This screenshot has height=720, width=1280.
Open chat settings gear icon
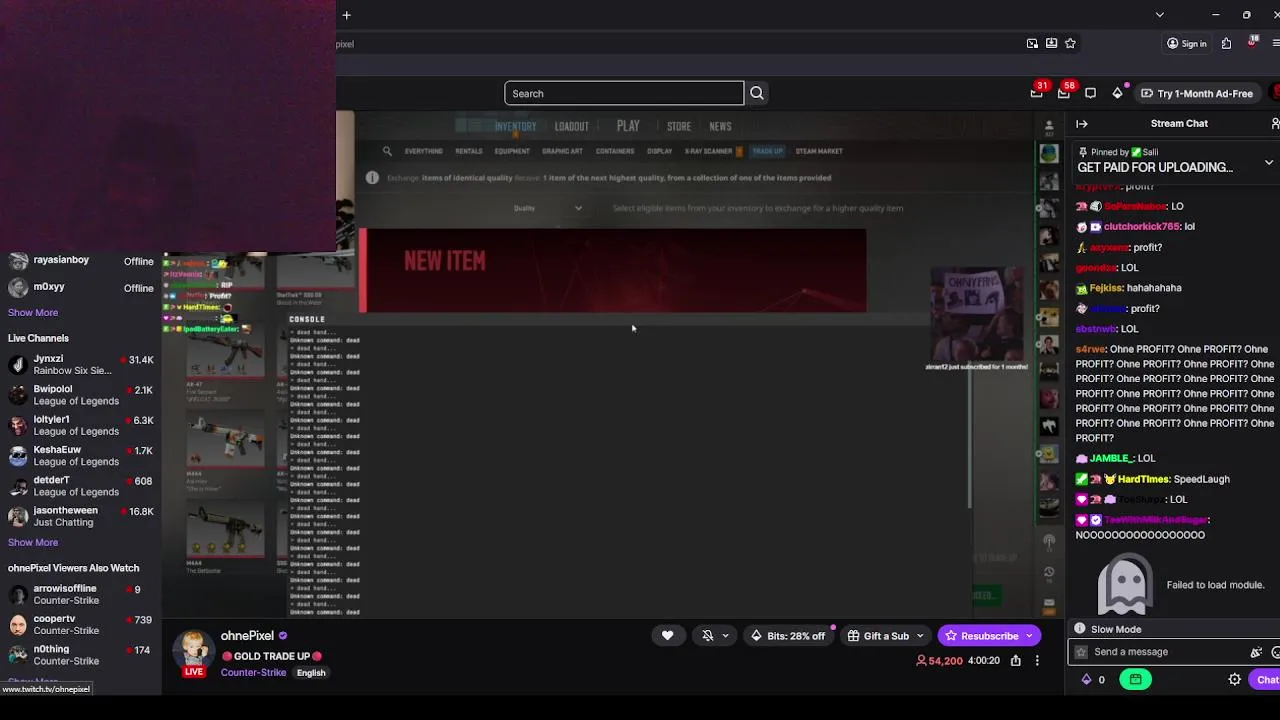point(1235,679)
